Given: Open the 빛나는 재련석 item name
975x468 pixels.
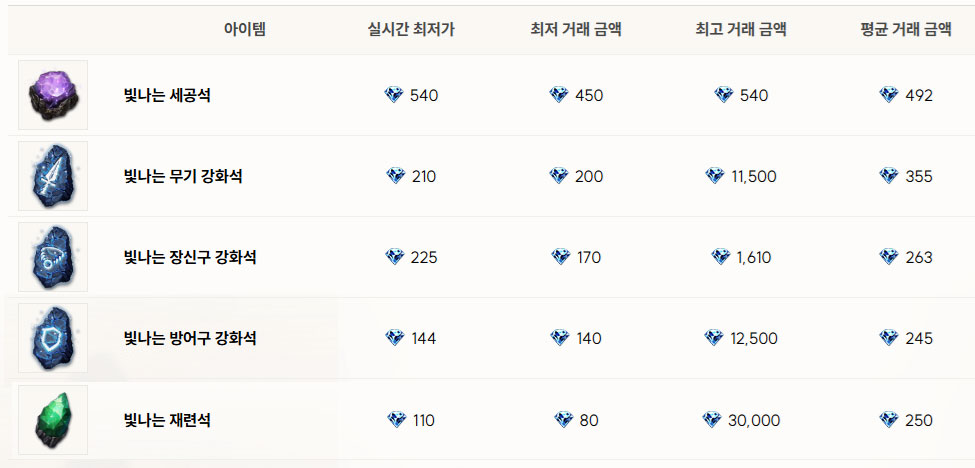Looking at the screenshot, I should tap(167, 420).
